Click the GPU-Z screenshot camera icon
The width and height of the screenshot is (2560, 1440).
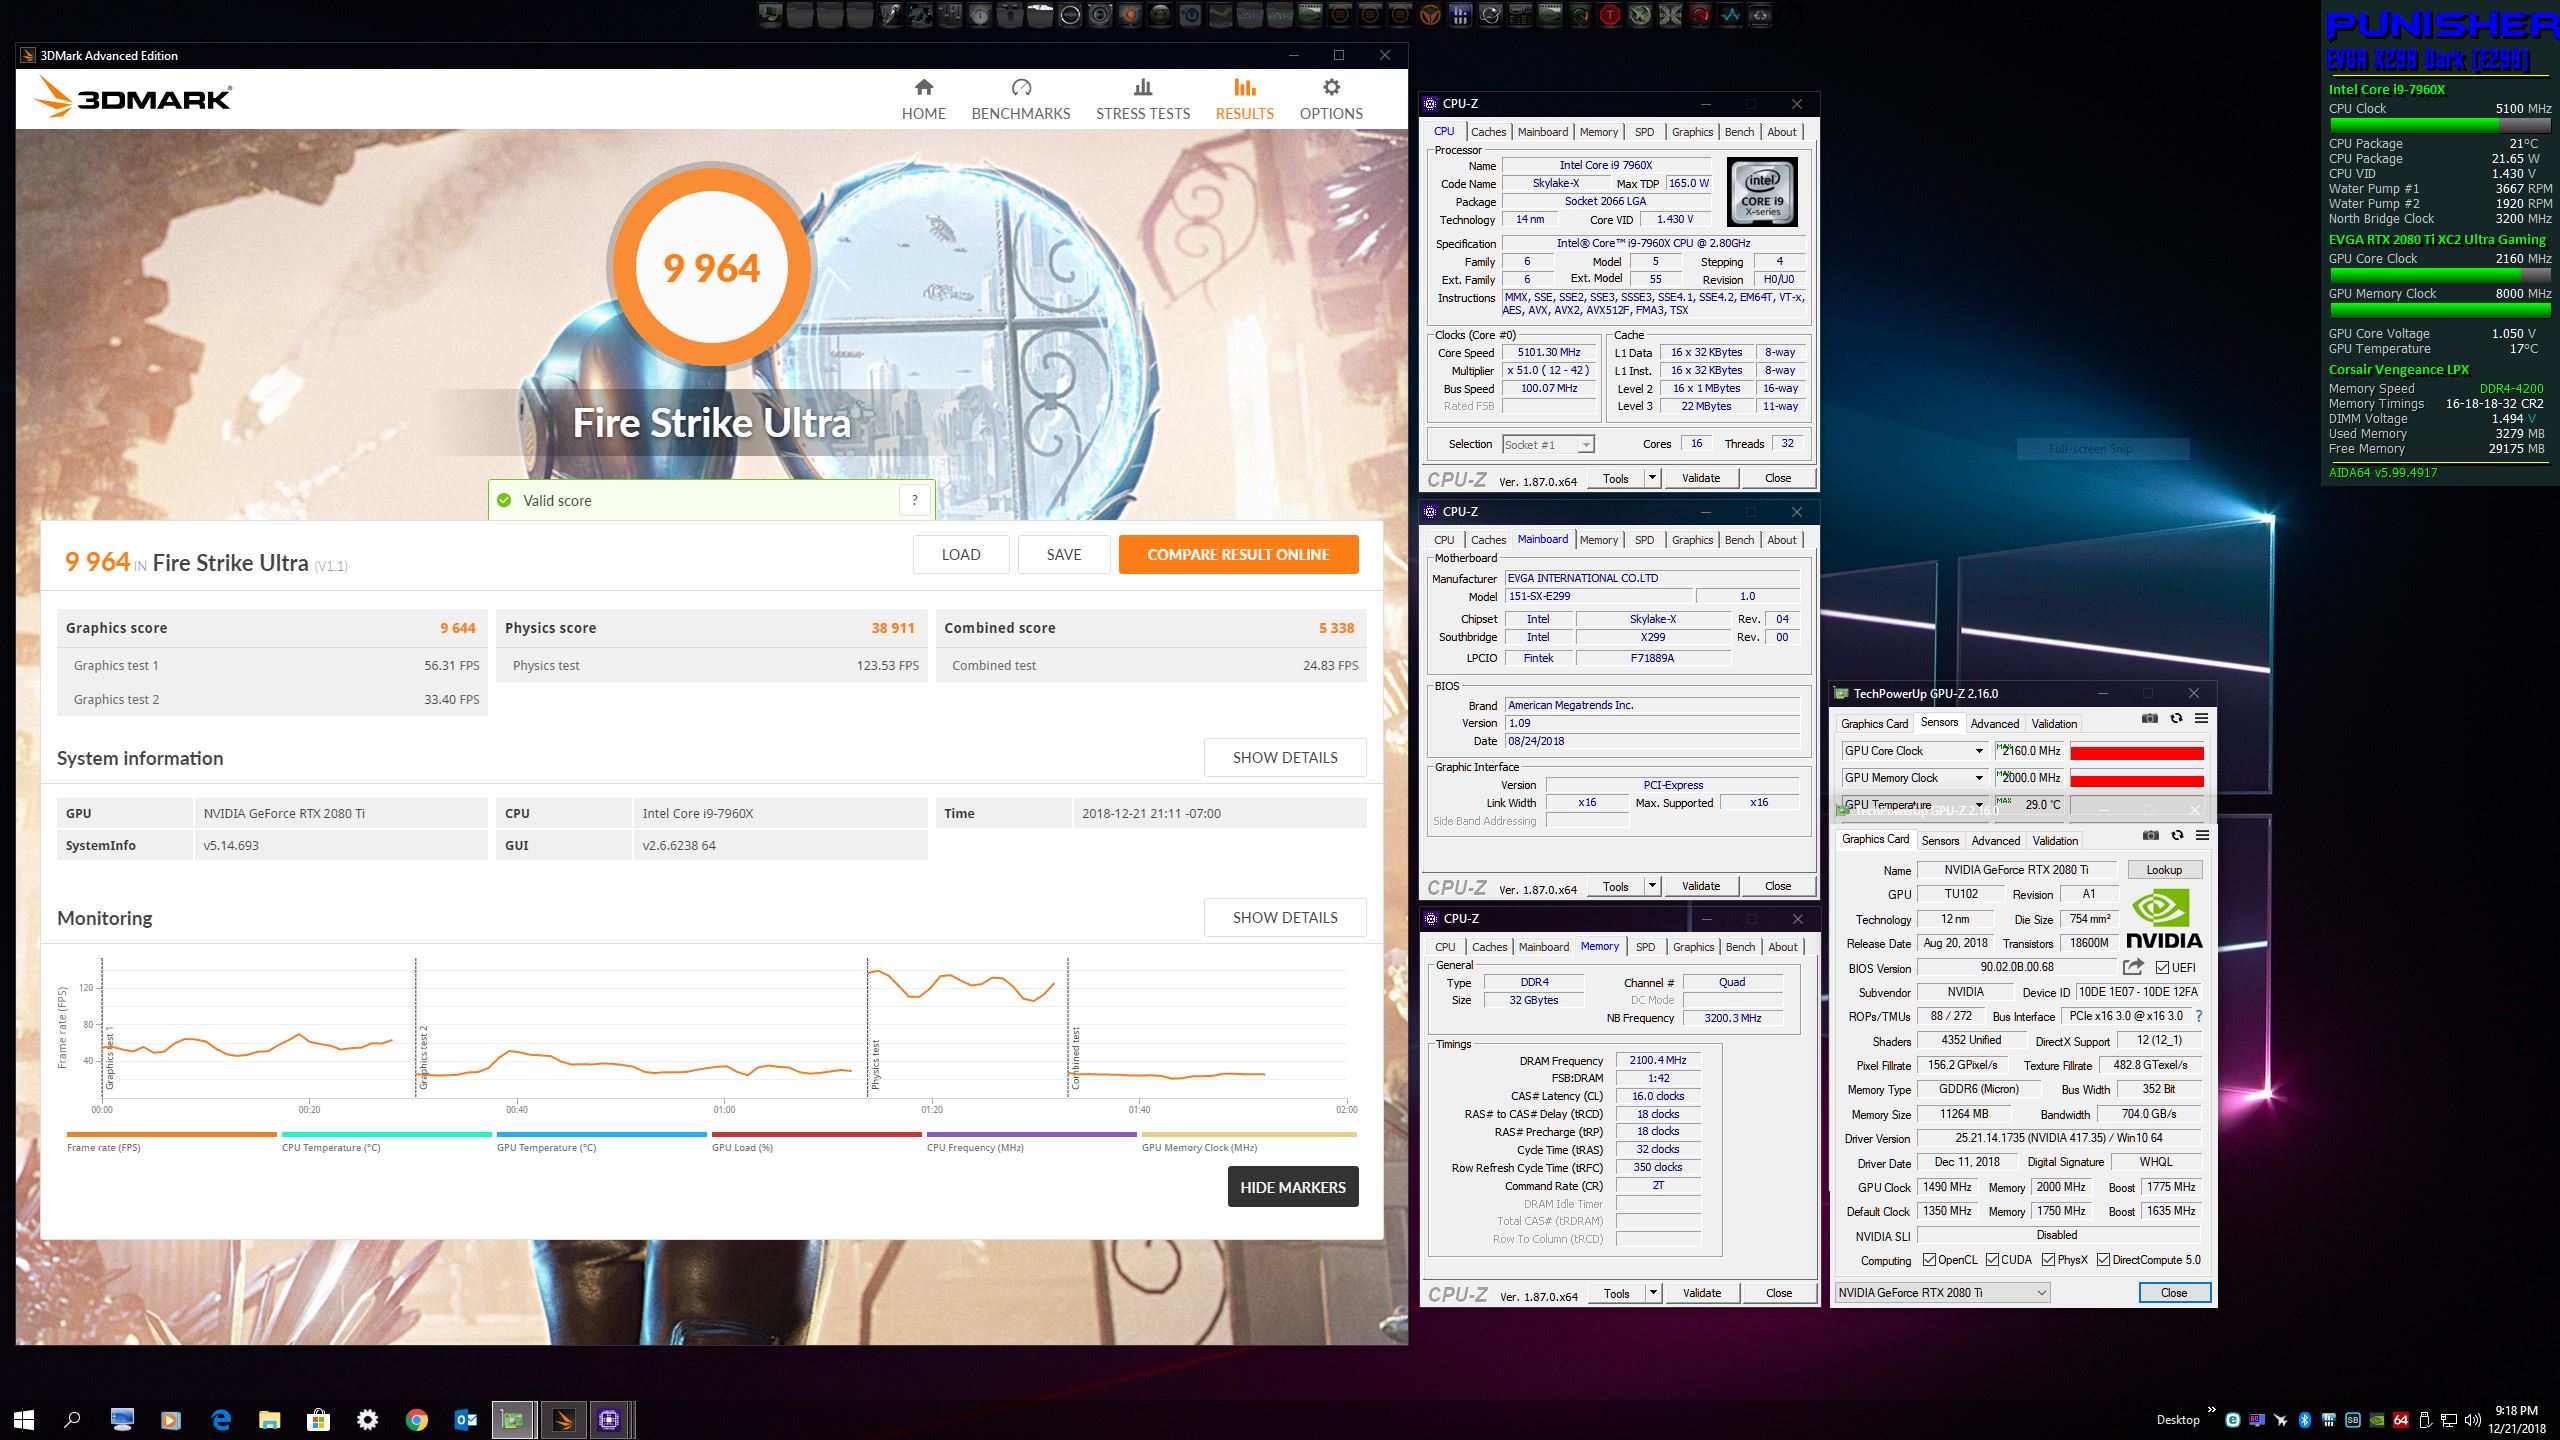pyautogui.click(x=2150, y=835)
